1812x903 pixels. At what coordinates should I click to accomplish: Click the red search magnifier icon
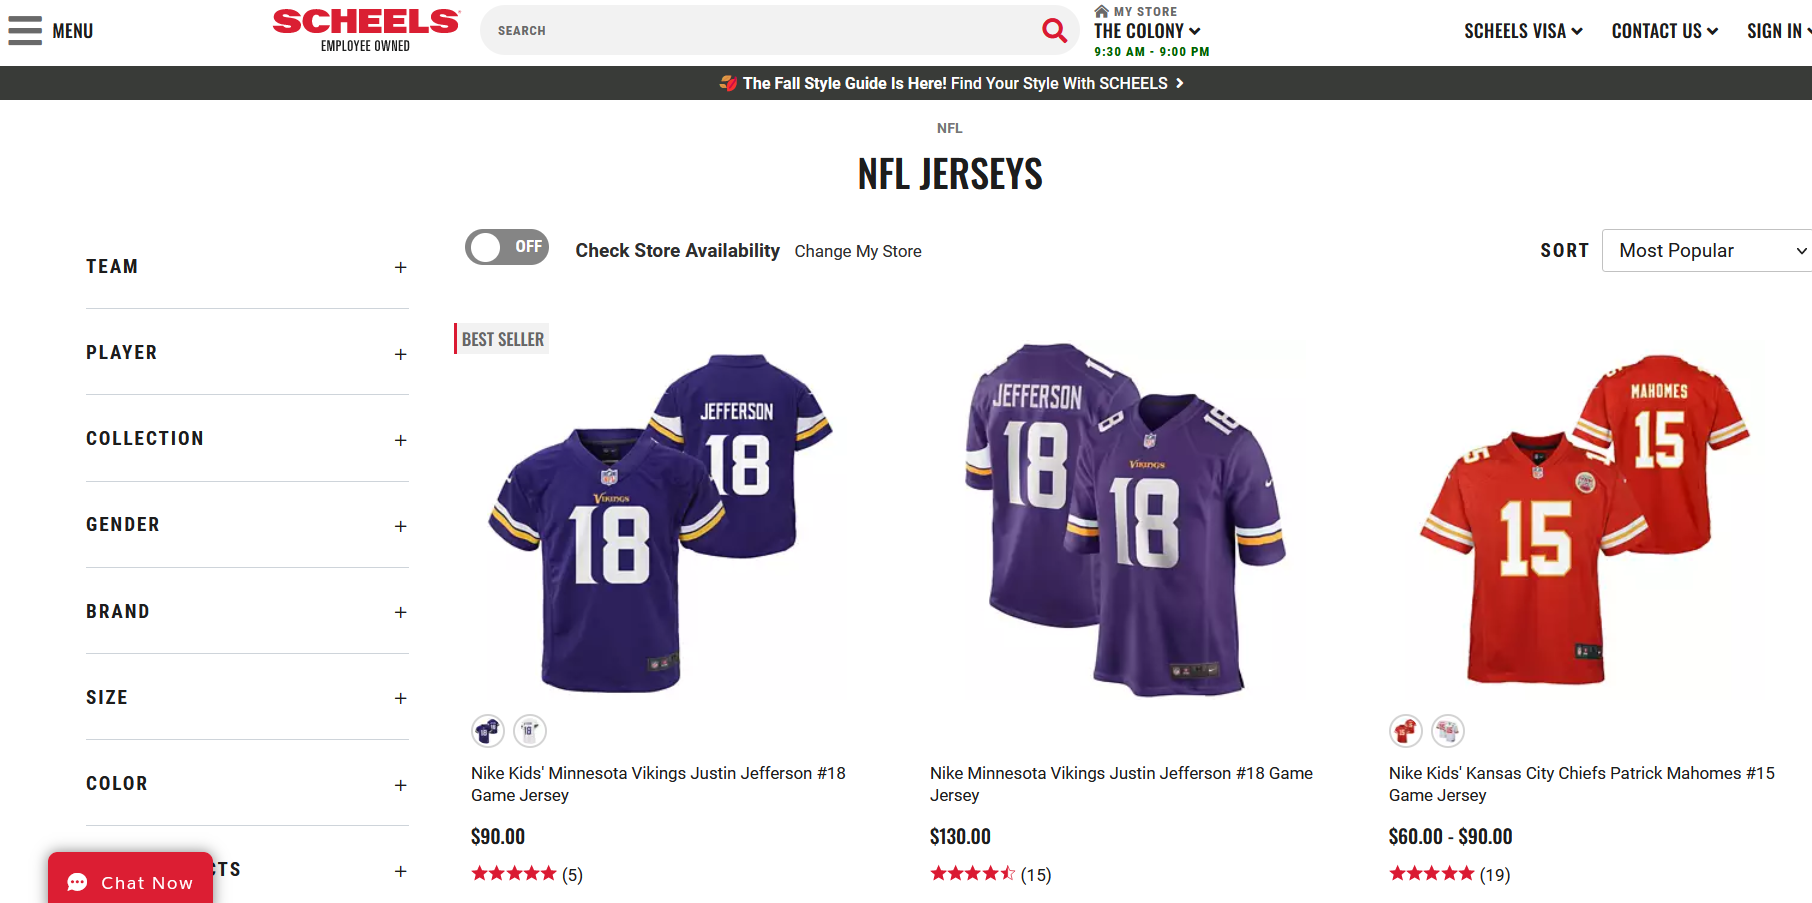(1054, 30)
